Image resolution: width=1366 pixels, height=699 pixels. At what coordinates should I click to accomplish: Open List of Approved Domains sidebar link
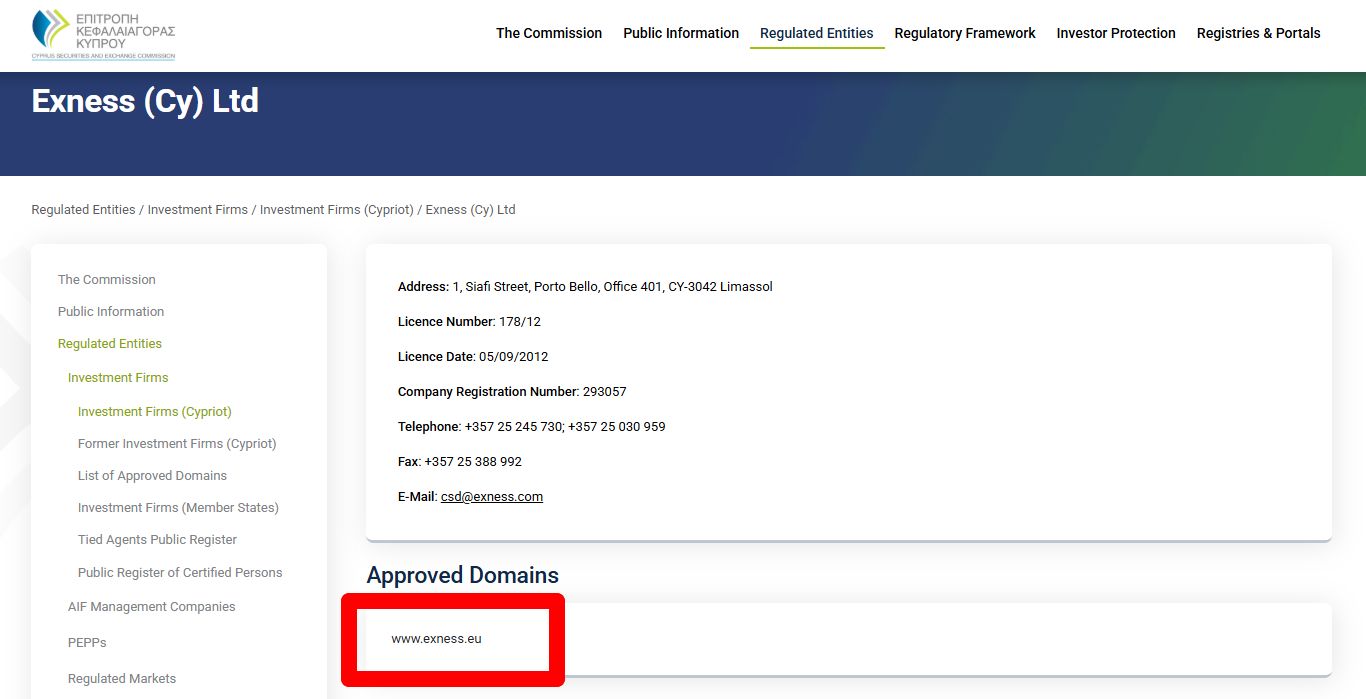152,476
